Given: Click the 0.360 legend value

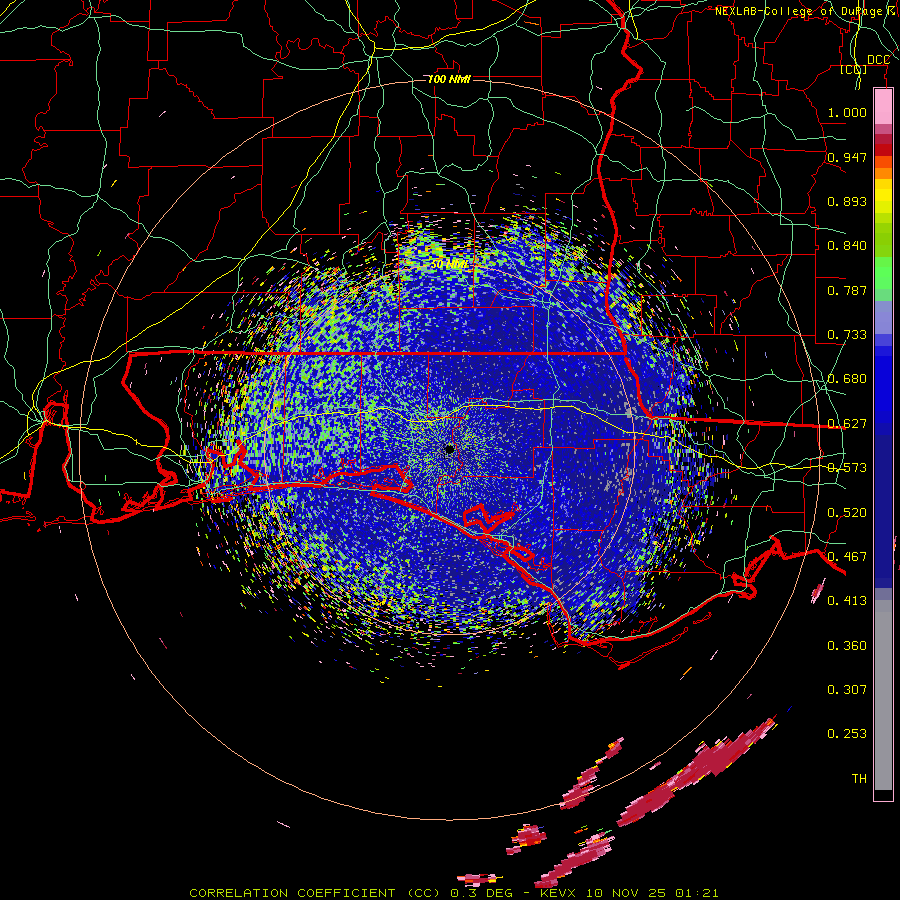Looking at the screenshot, I should click(x=847, y=646).
